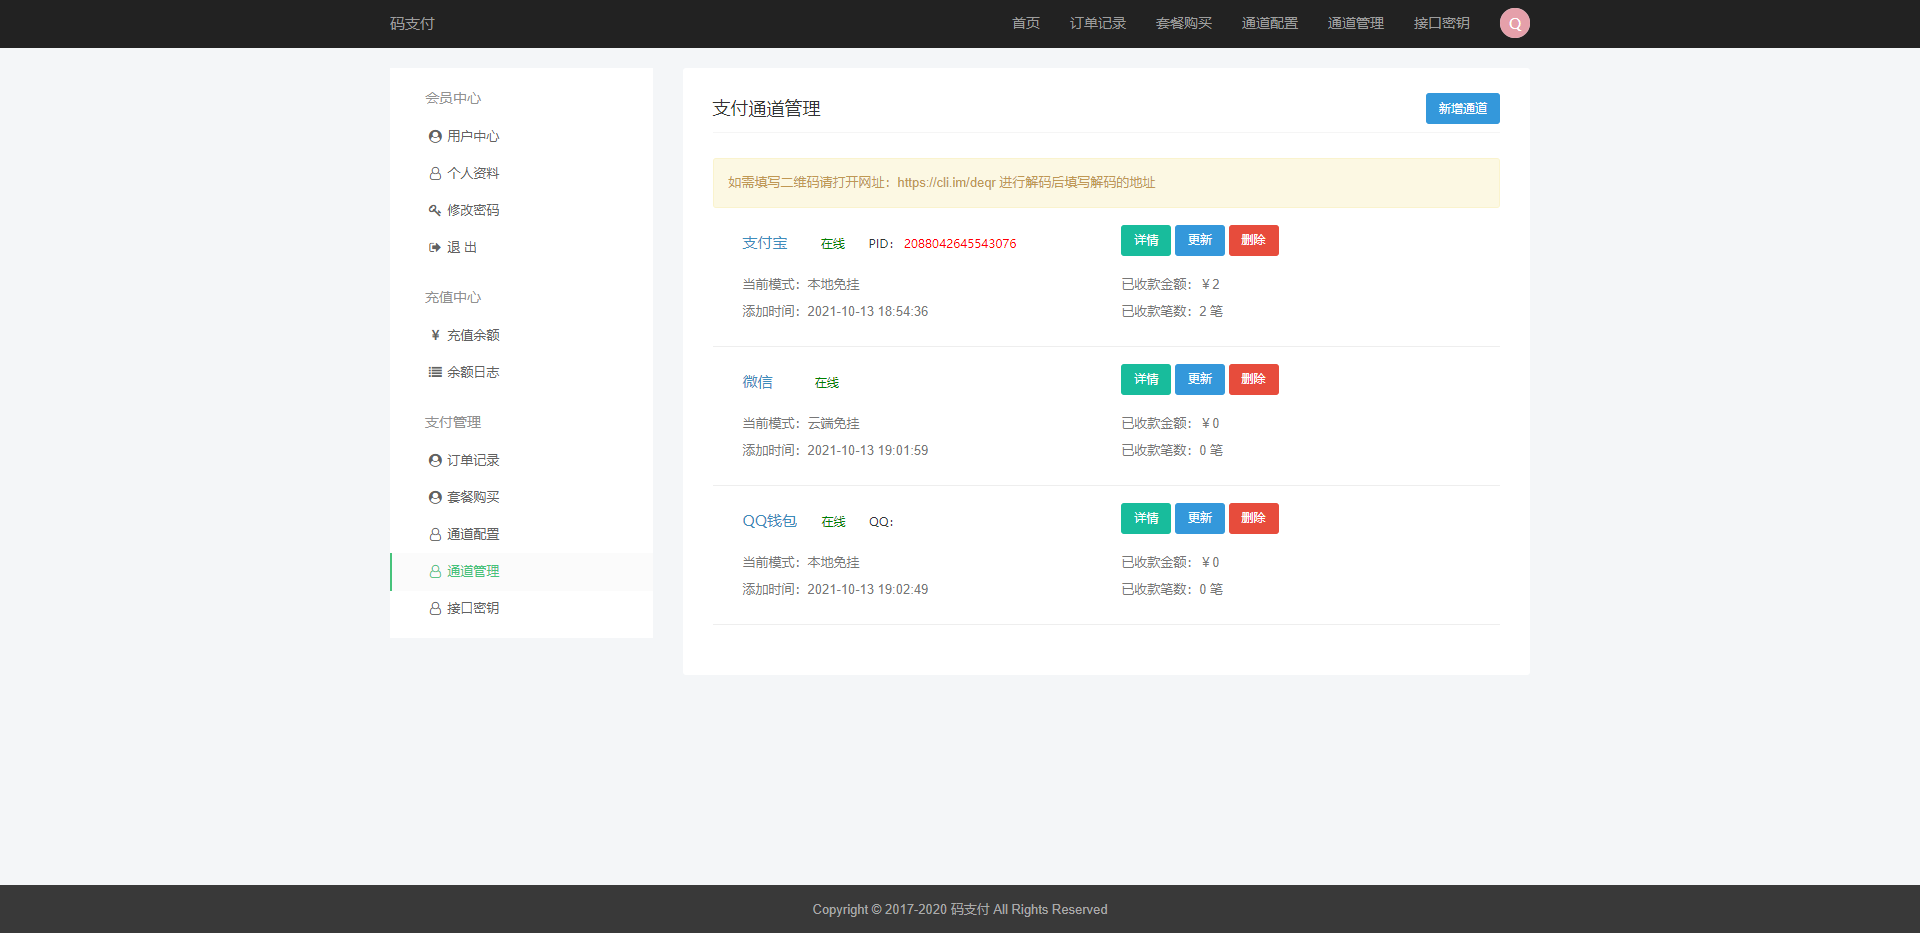Image resolution: width=1920 pixels, height=933 pixels.
Task: Click the yen icon beside 充值余额
Action: [x=435, y=335]
